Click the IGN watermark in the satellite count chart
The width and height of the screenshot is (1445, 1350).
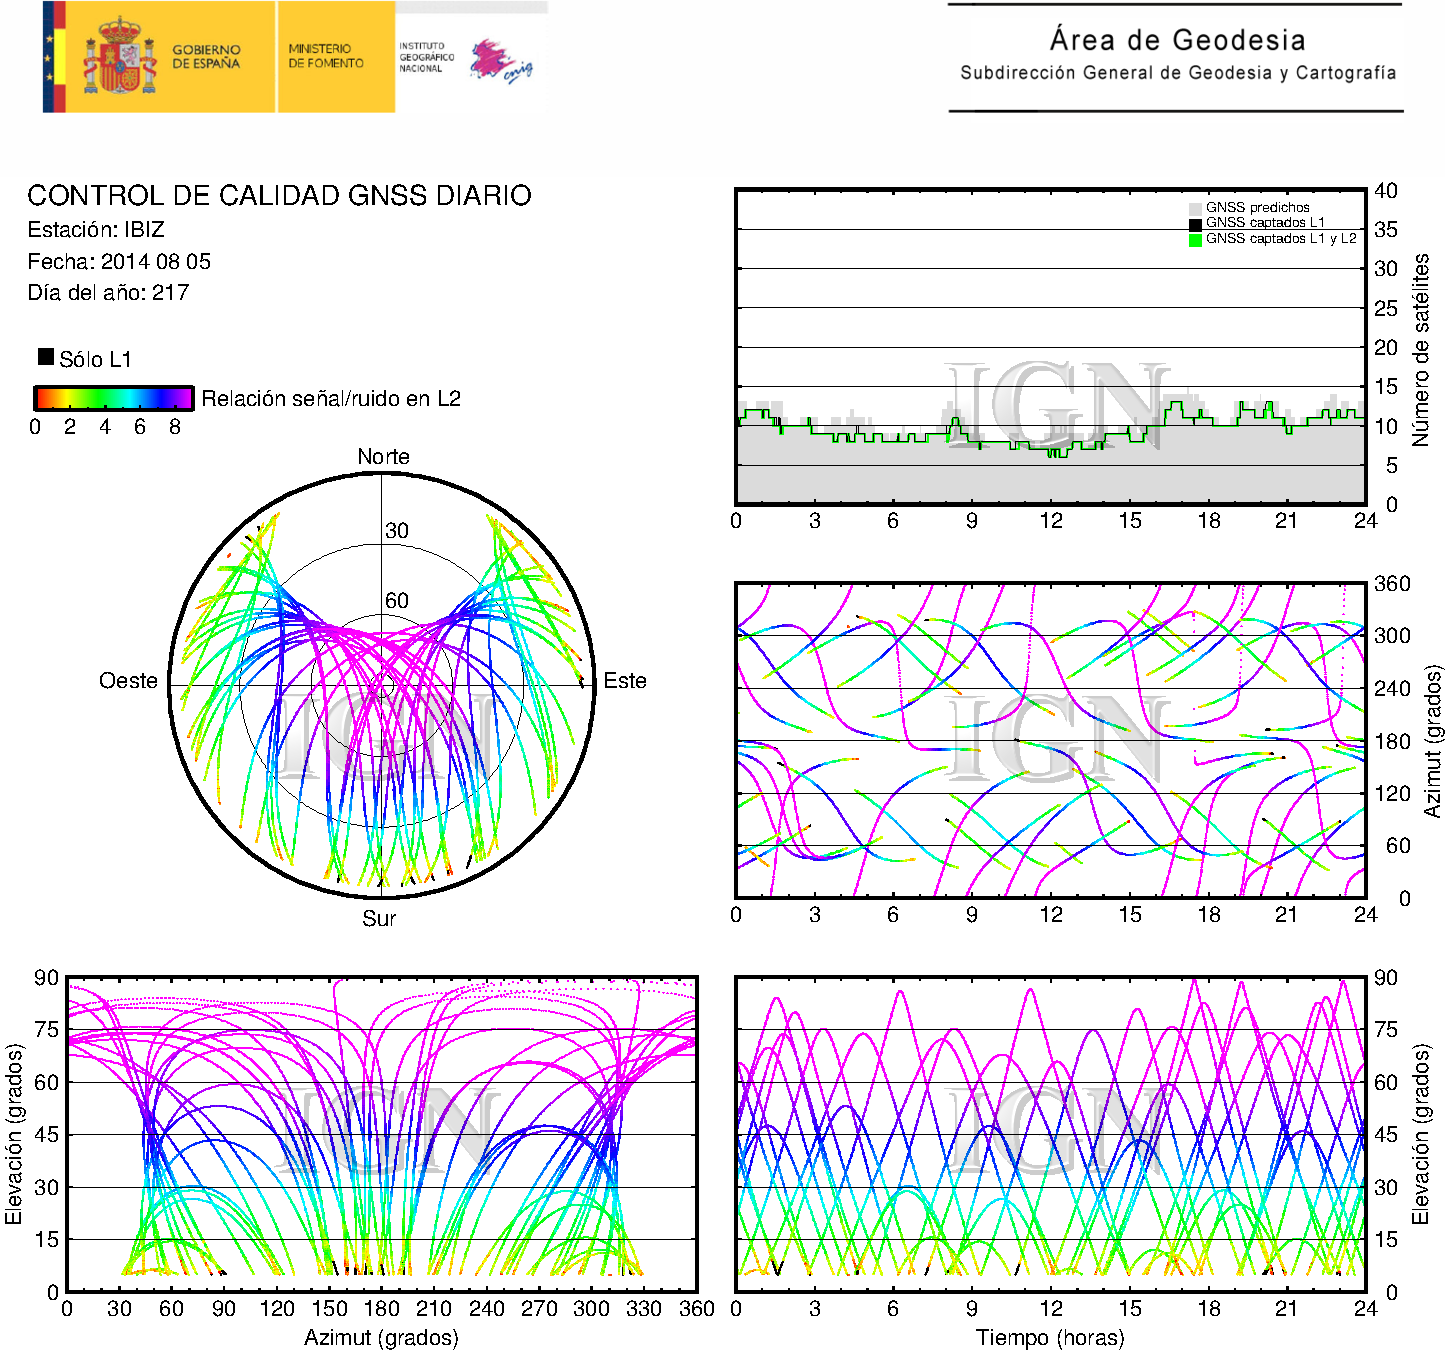tap(1057, 406)
